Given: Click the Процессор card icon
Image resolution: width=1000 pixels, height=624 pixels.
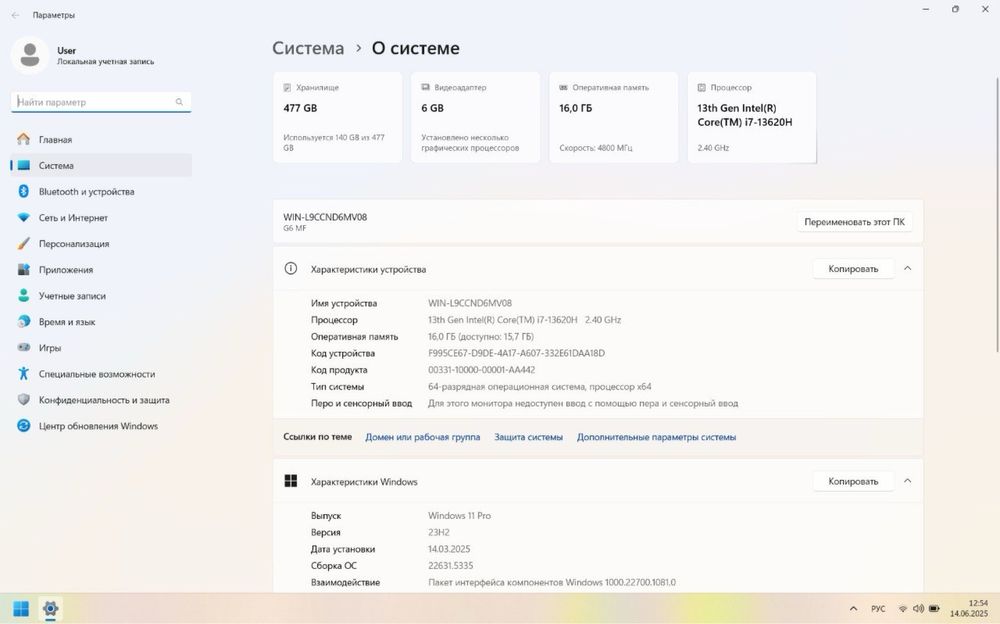Looking at the screenshot, I should (702, 87).
